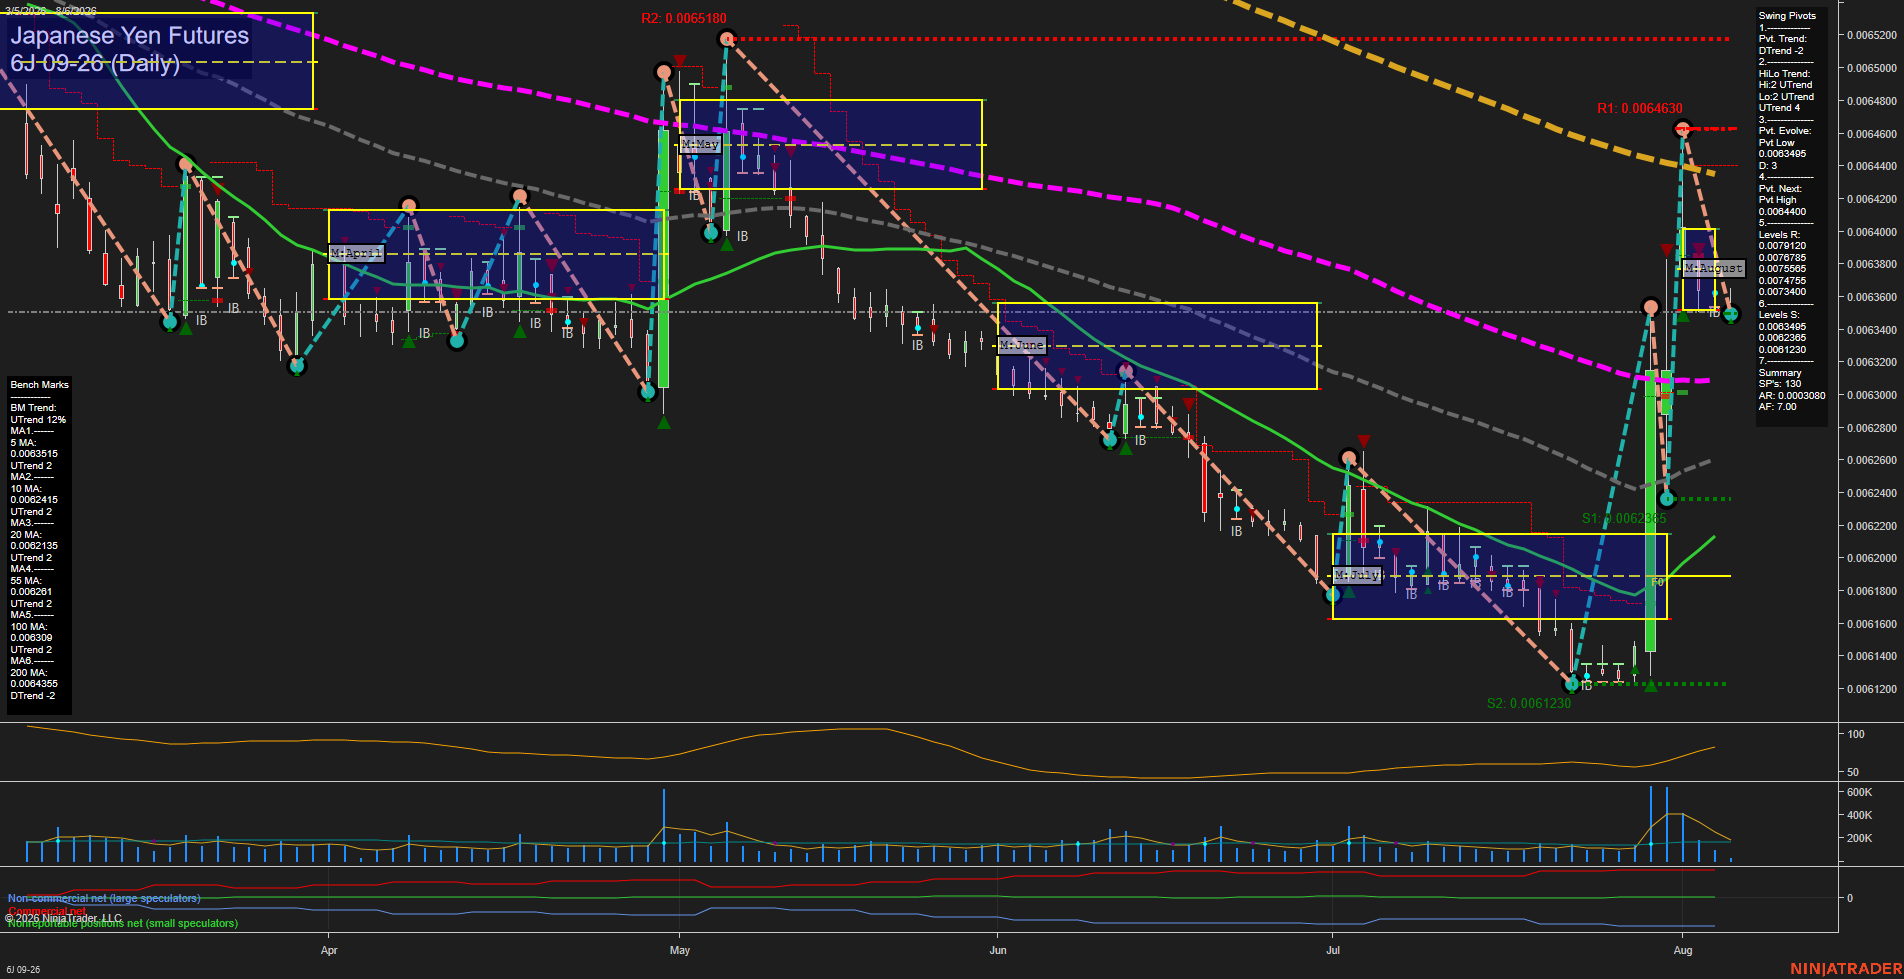This screenshot has height=979, width=1904.
Task: Click the '10 MA:' benchmark label
Action: [x=26, y=489]
